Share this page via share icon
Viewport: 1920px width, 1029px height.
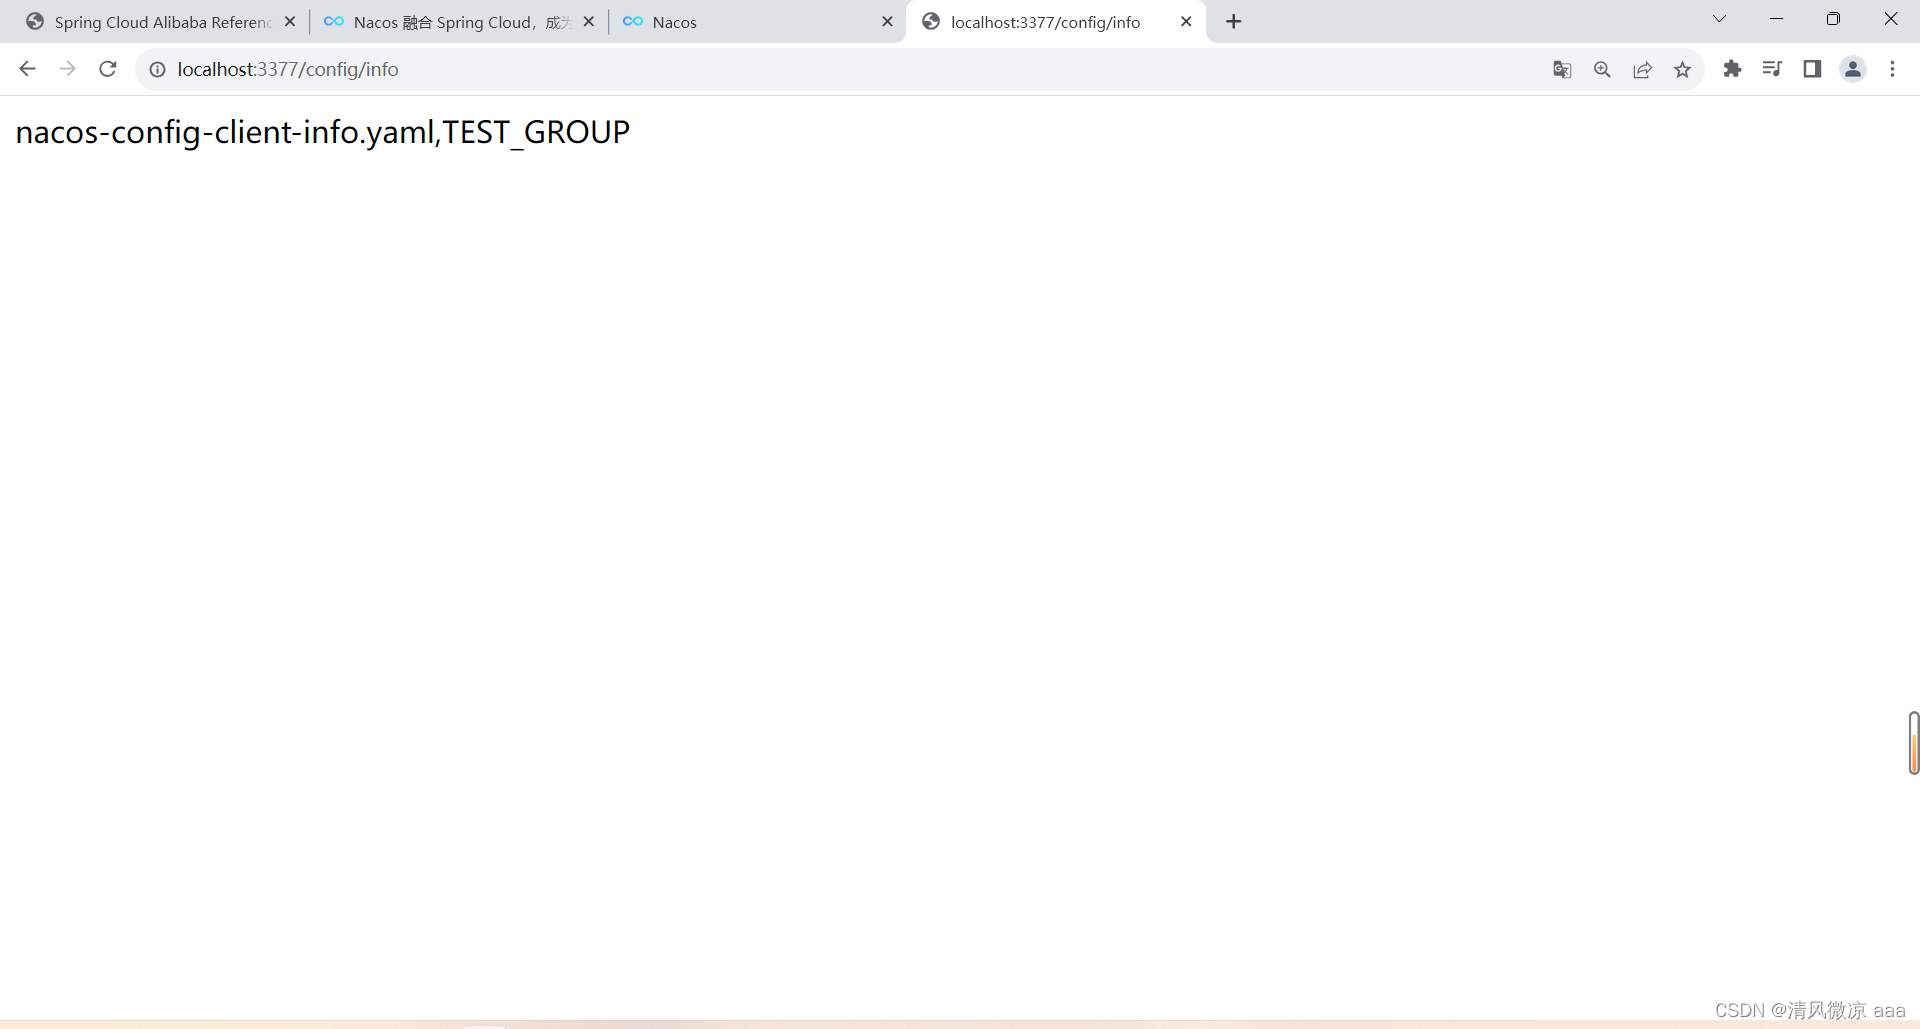point(1642,69)
